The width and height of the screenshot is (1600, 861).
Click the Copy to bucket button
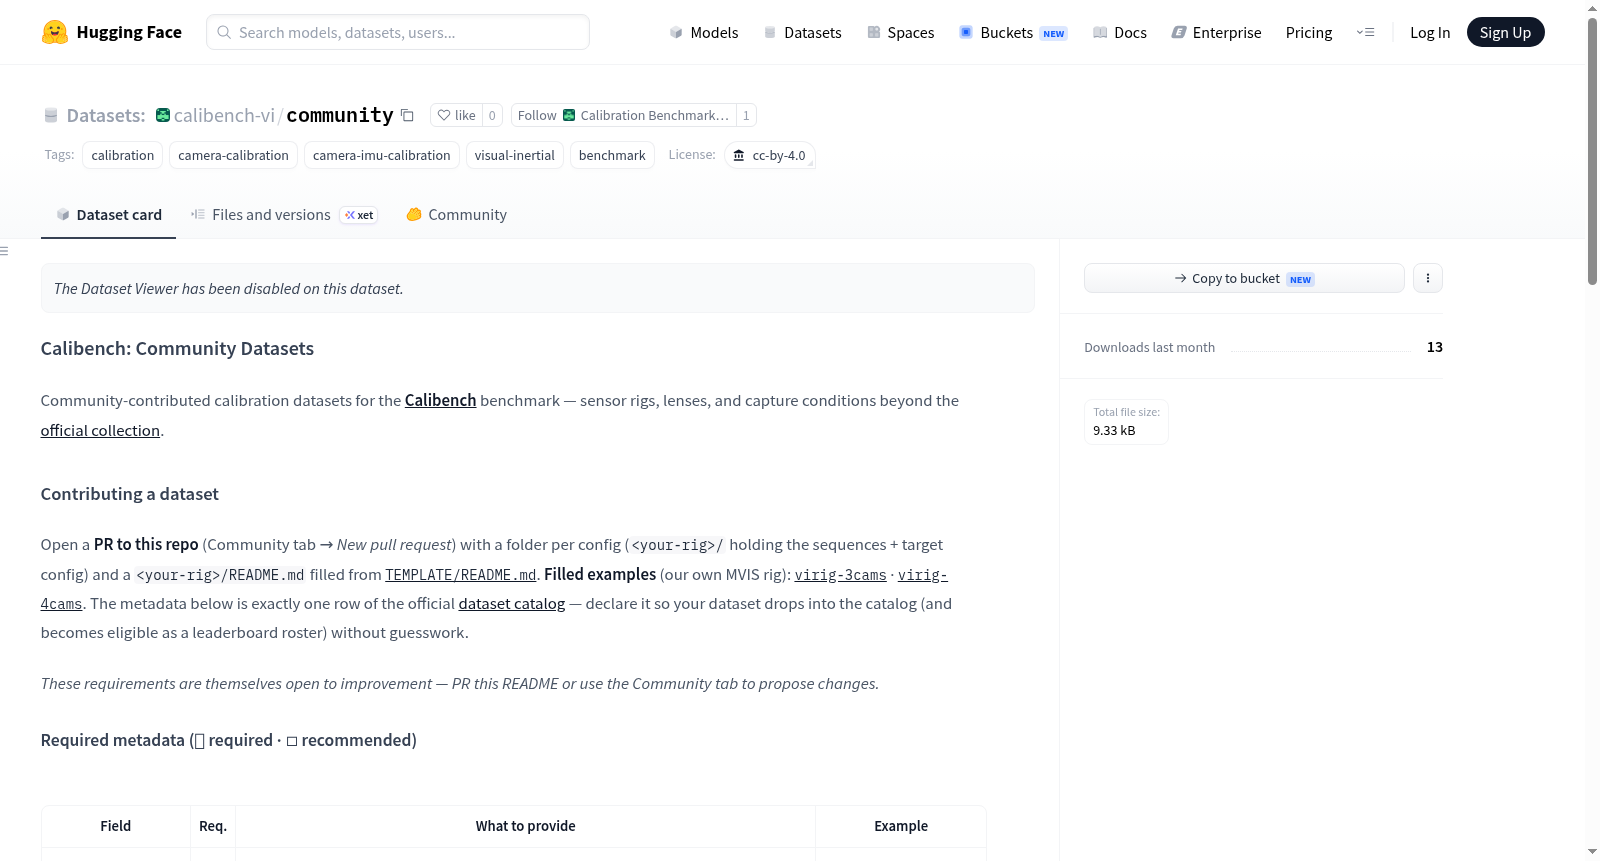1244,278
